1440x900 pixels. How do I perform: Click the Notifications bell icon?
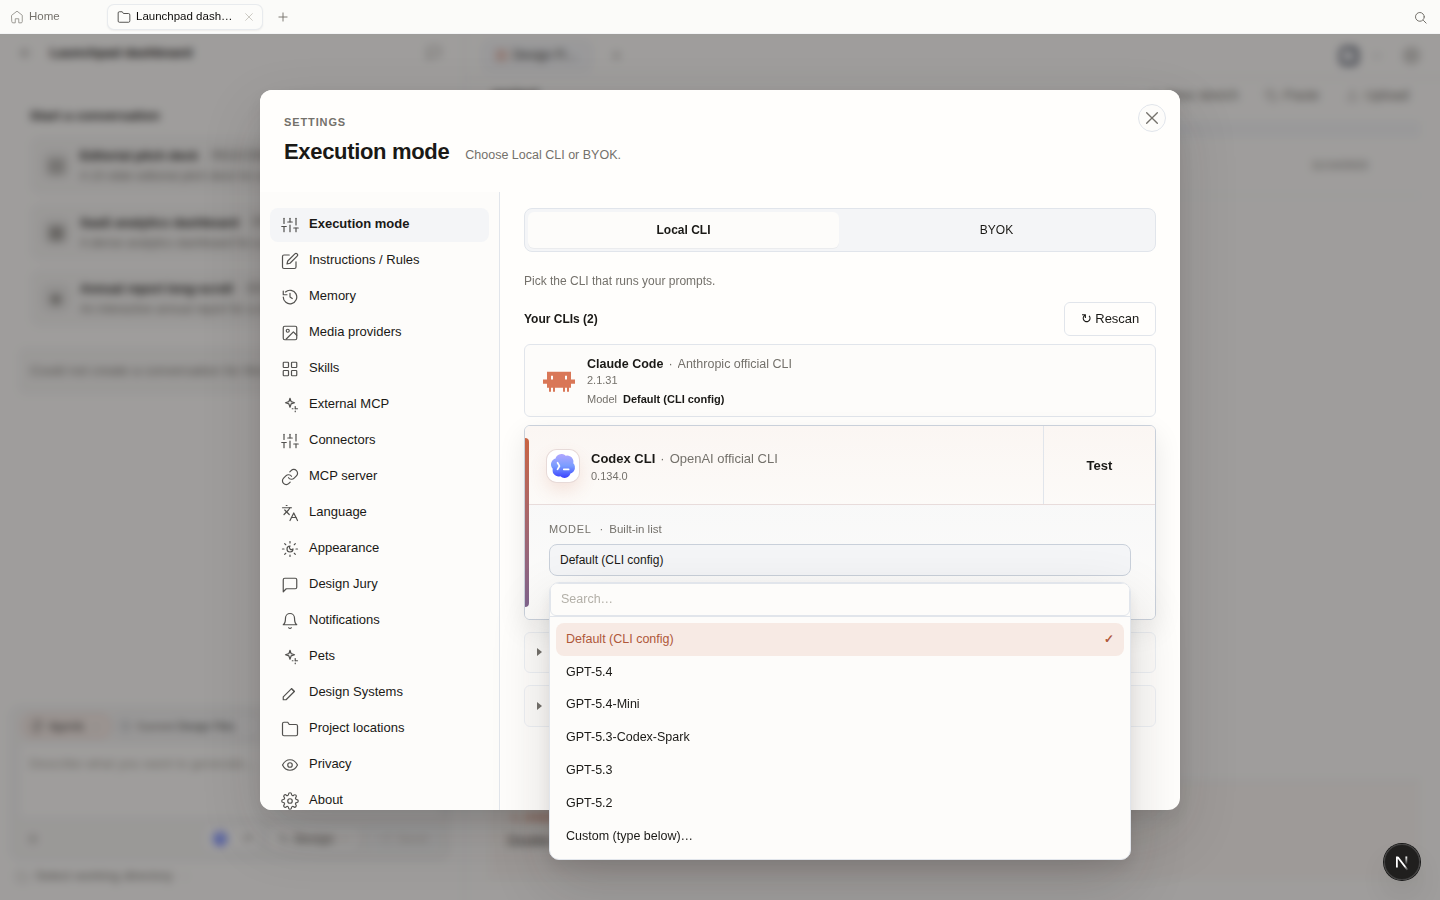pyautogui.click(x=290, y=621)
